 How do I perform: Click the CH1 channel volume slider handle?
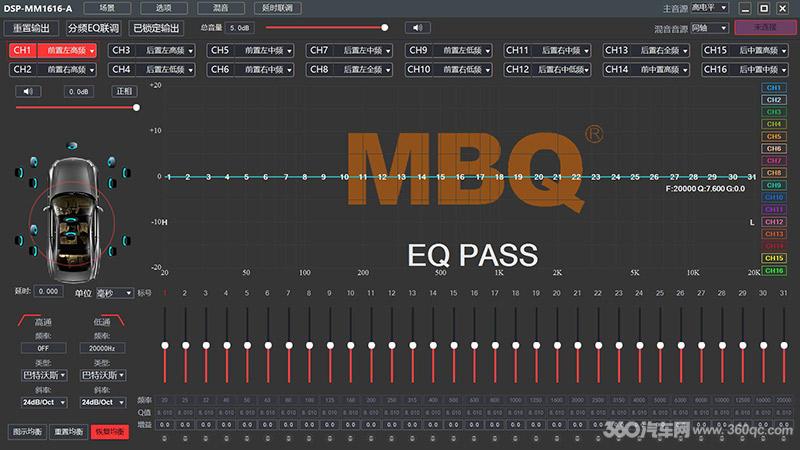point(136,108)
